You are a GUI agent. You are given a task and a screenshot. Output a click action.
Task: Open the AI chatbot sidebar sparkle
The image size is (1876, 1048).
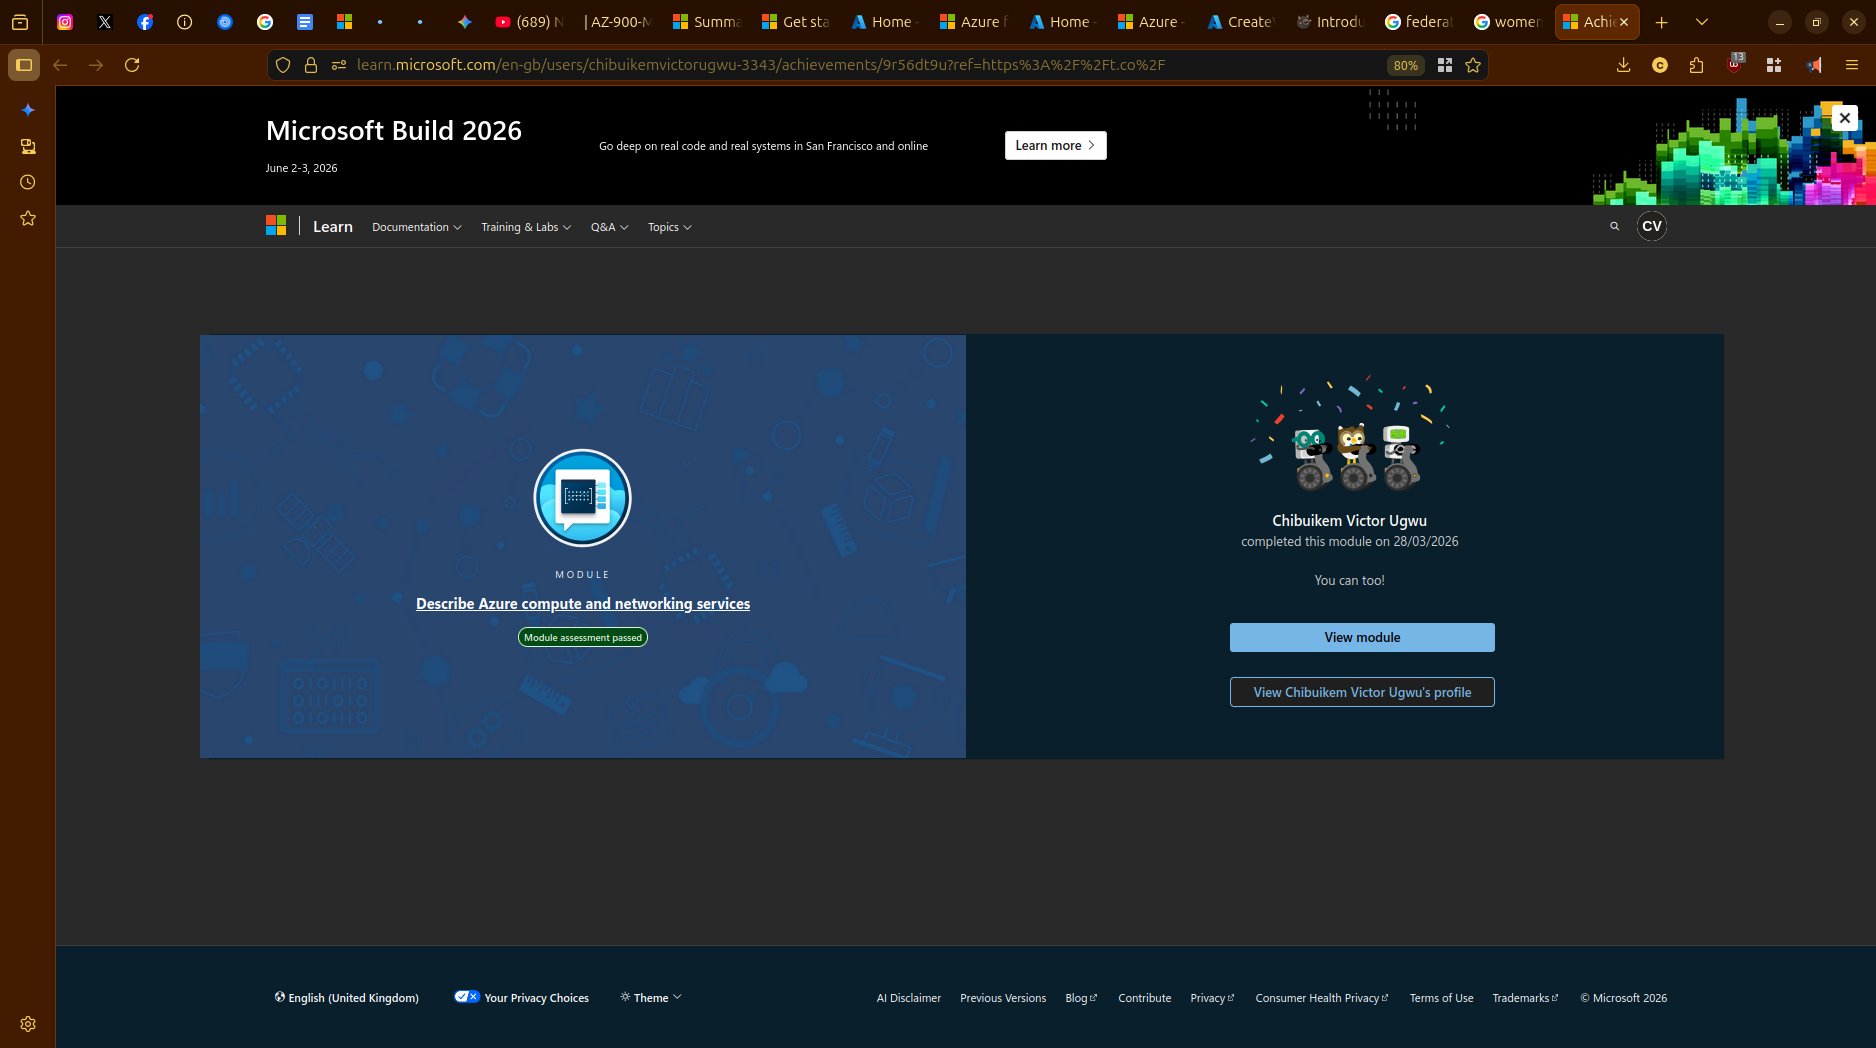click(28, 110)
